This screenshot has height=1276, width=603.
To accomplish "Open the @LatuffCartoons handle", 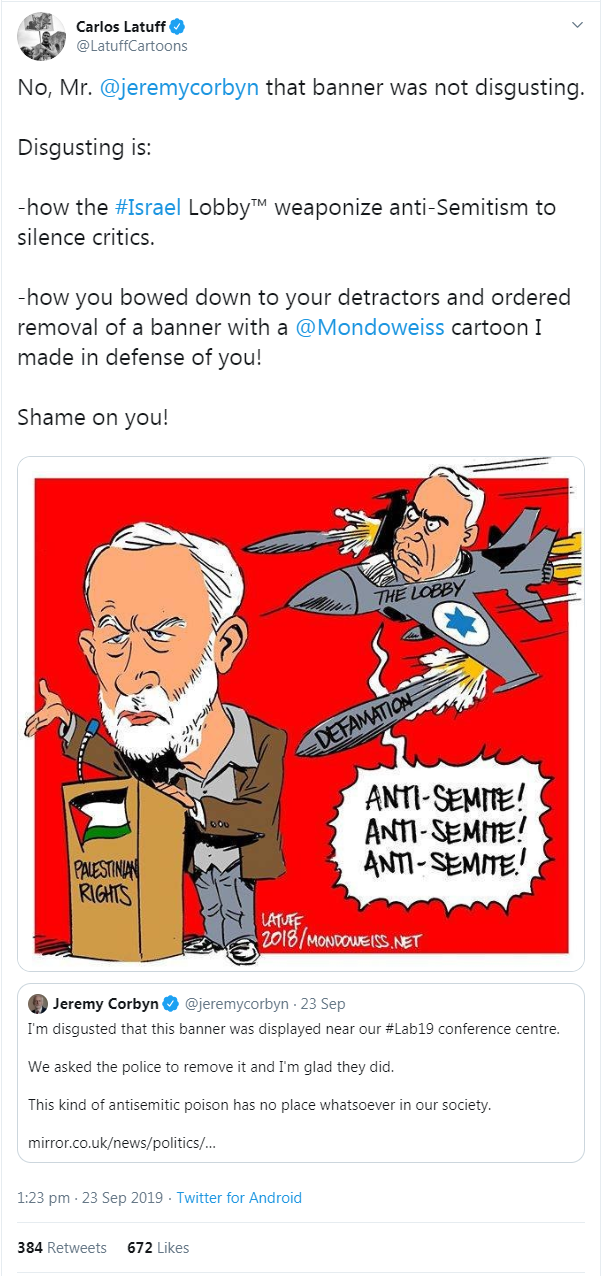I will point(131,46).
